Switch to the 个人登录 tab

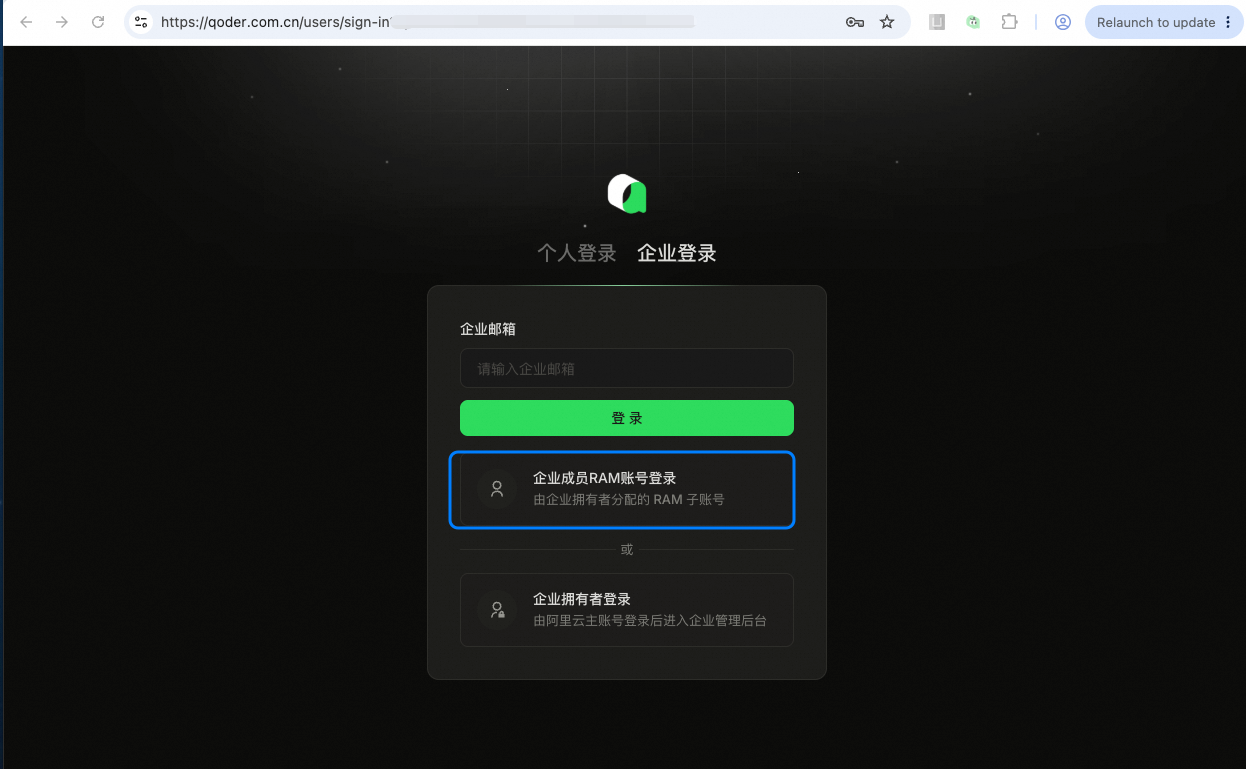[x=577, y=253]
